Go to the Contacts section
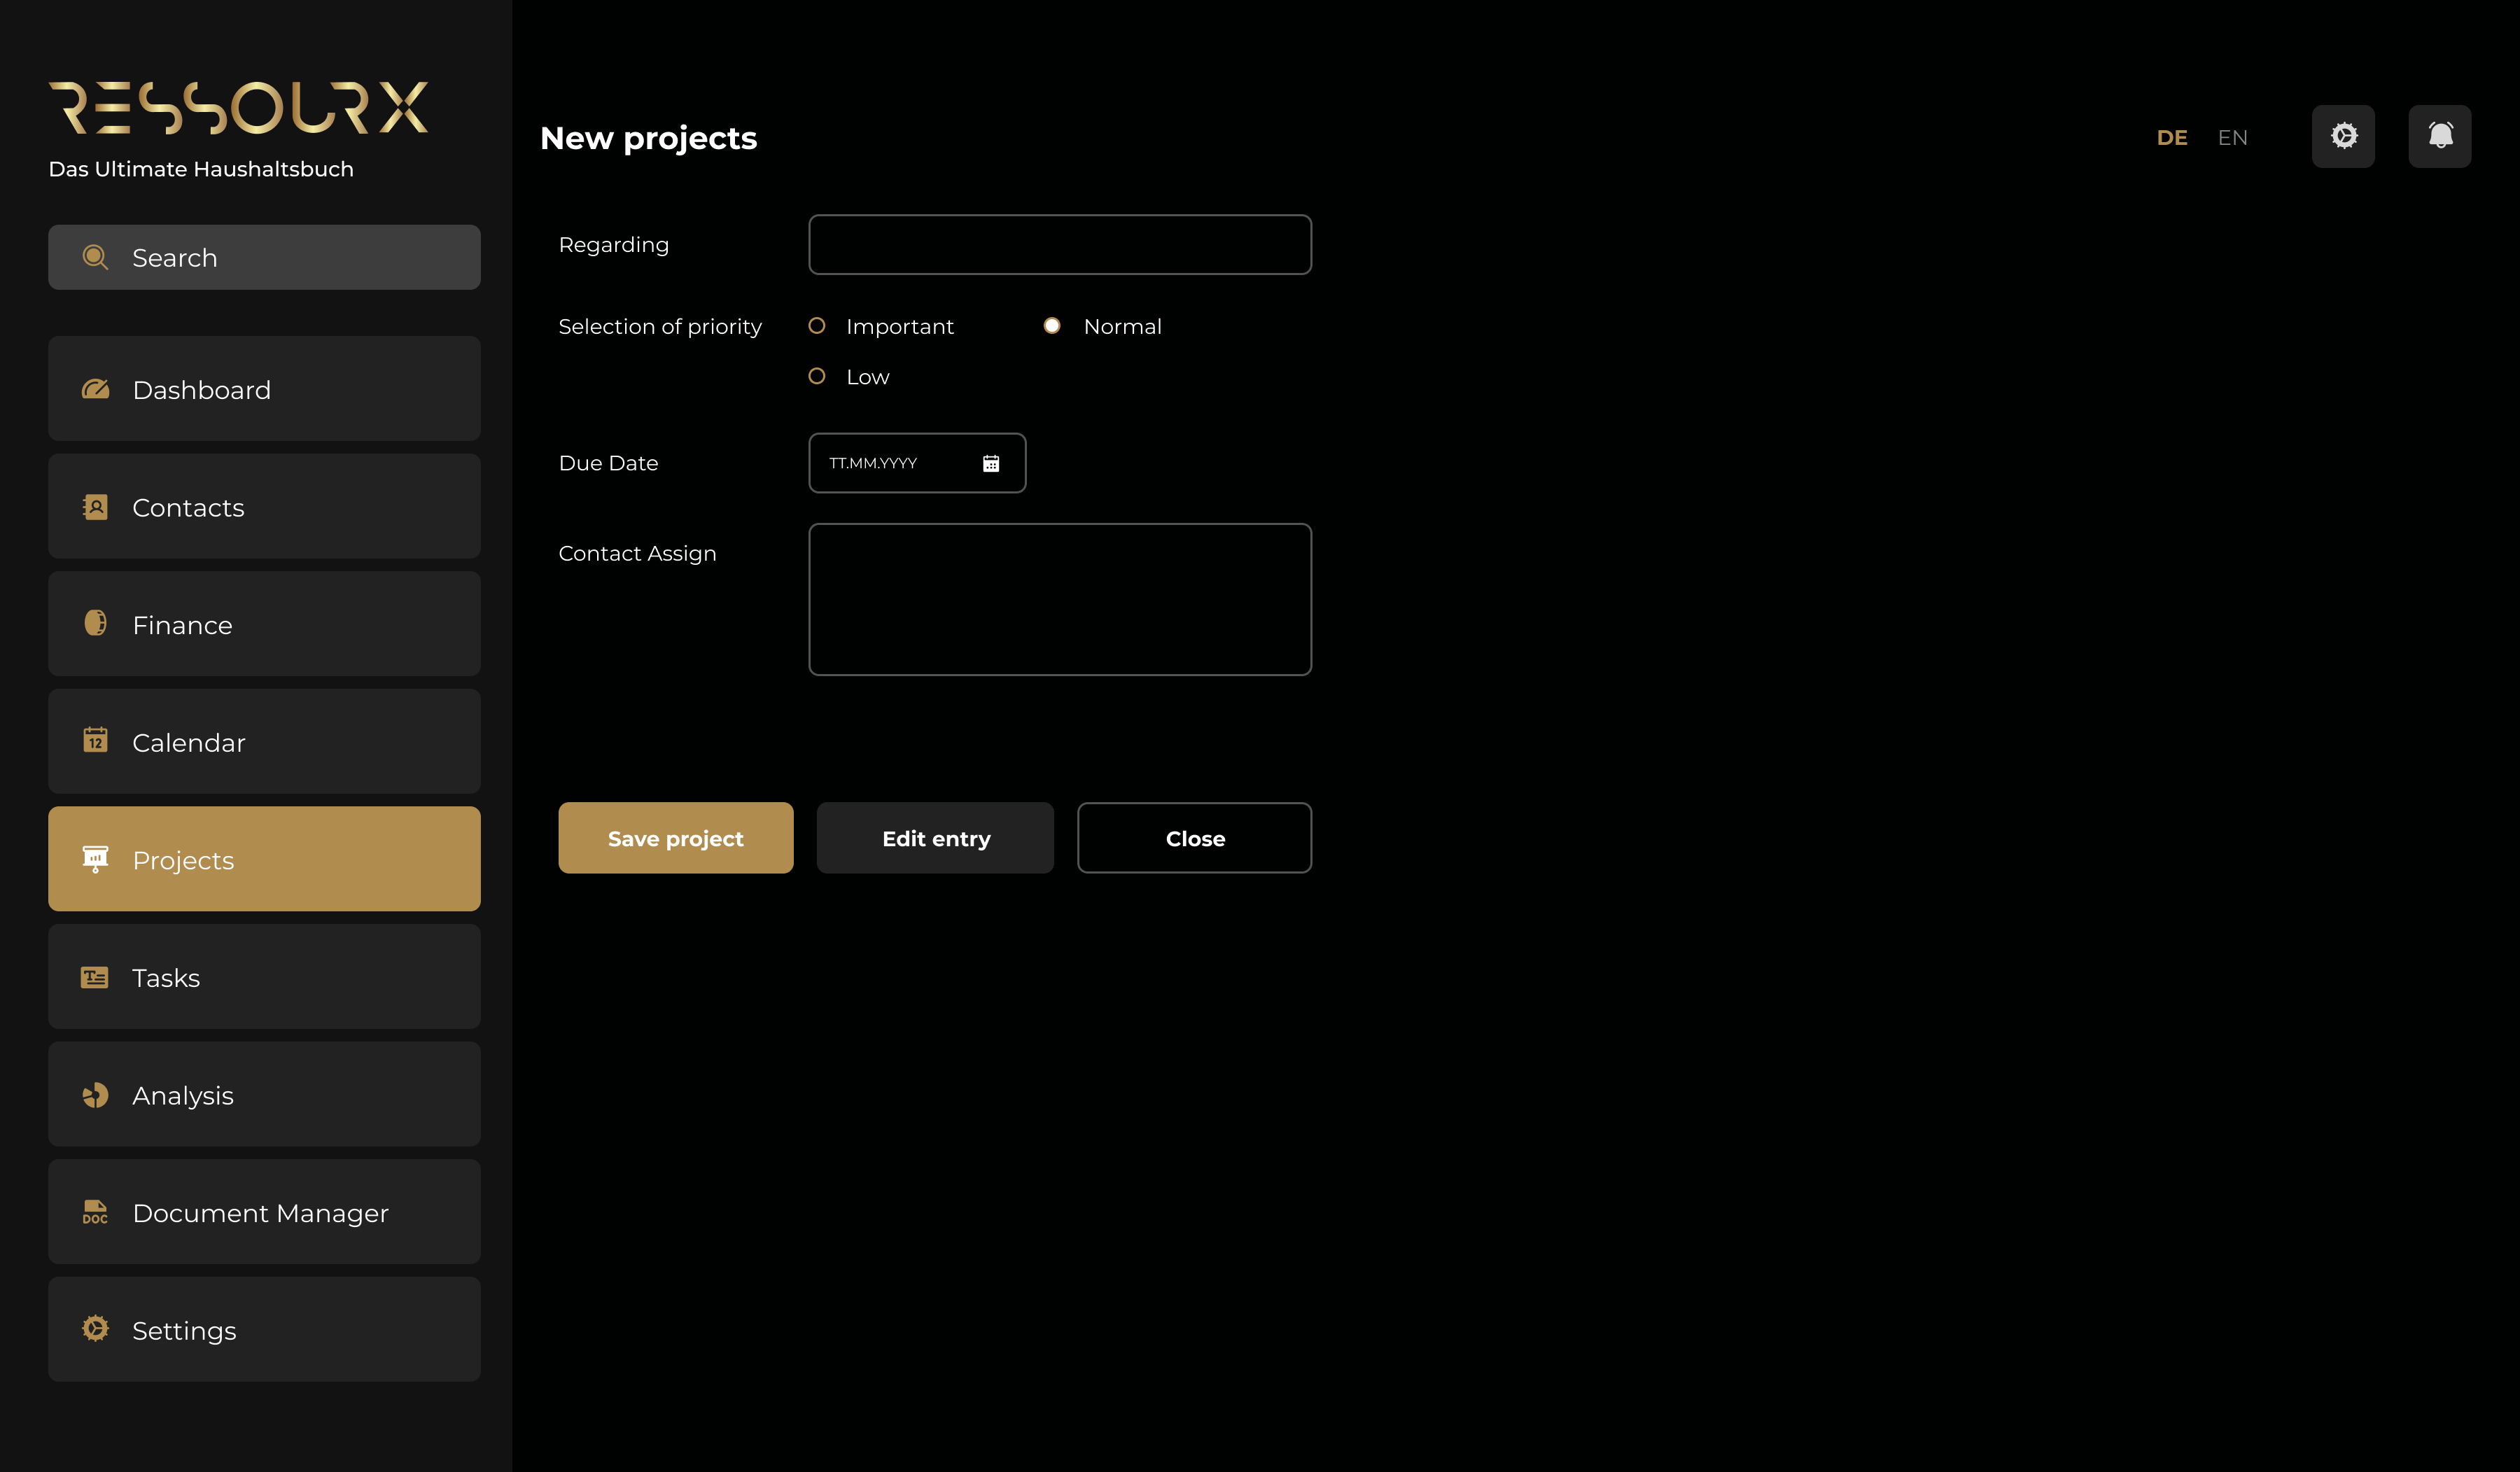Image resolution: width=2520 pixels, height=1472 pixels. (264, 507)
